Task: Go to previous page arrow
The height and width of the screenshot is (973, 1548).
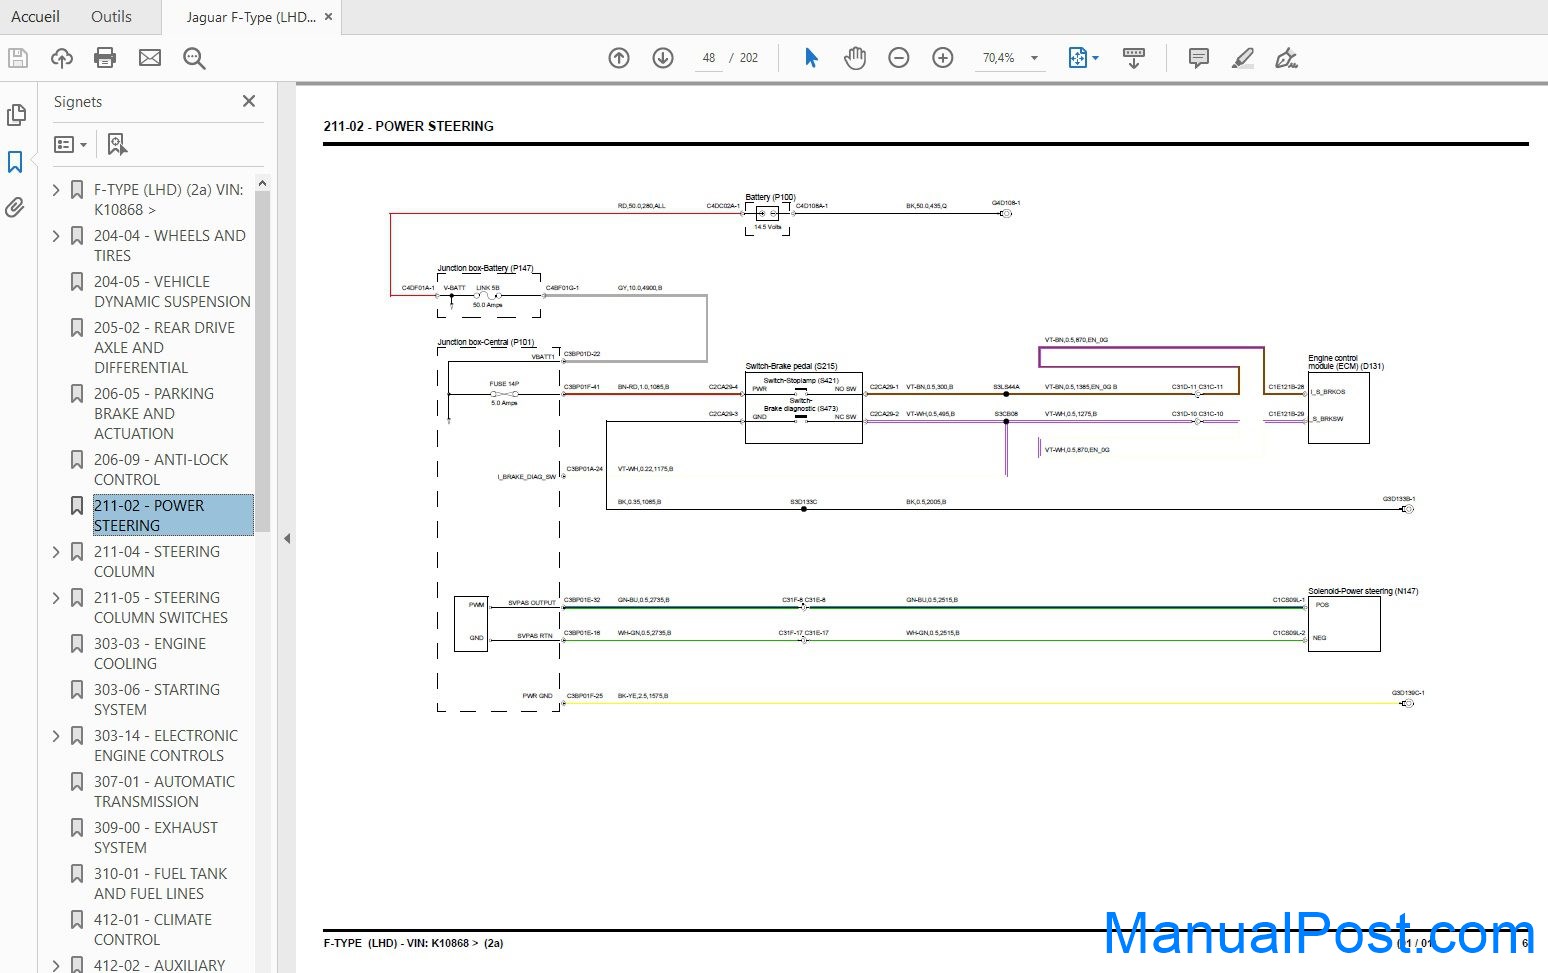Action: click(x=619, y=58)
